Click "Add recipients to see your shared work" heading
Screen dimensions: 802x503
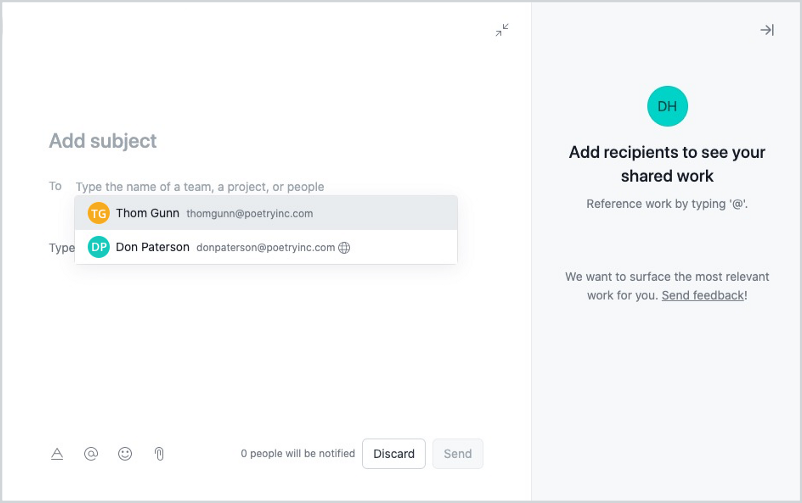[x=667, y=164]
